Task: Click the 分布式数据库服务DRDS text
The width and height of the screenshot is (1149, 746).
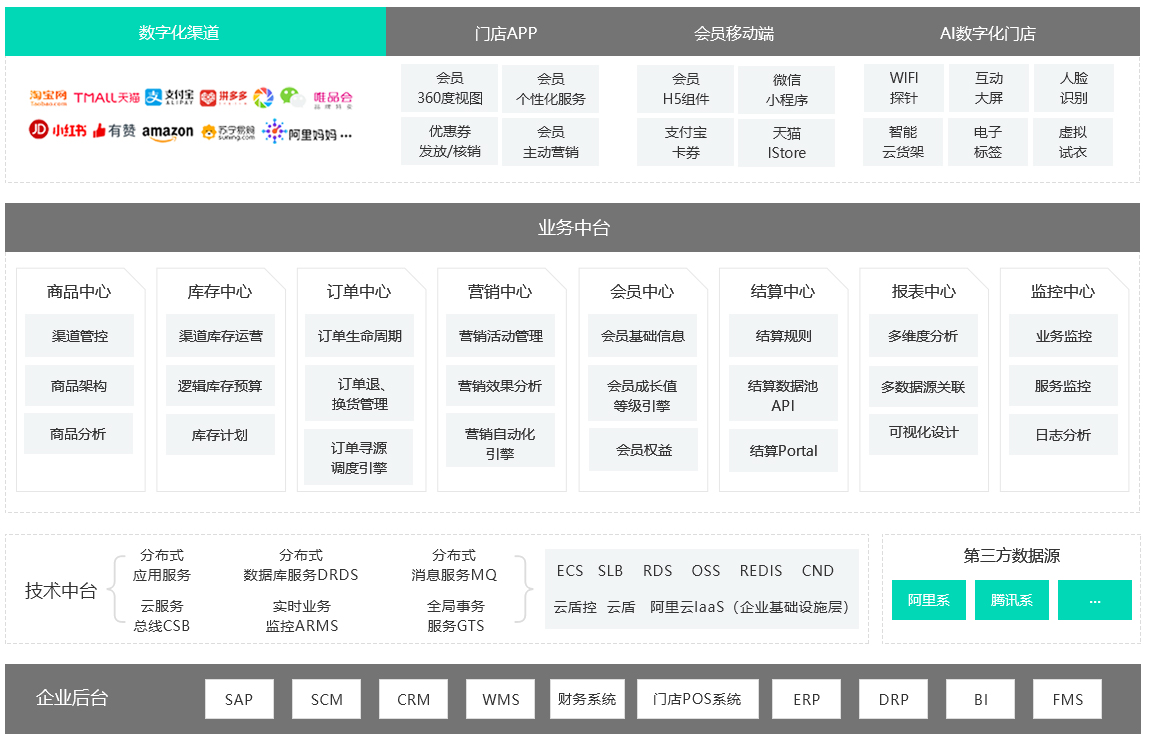Action: [x=300, y=565]
